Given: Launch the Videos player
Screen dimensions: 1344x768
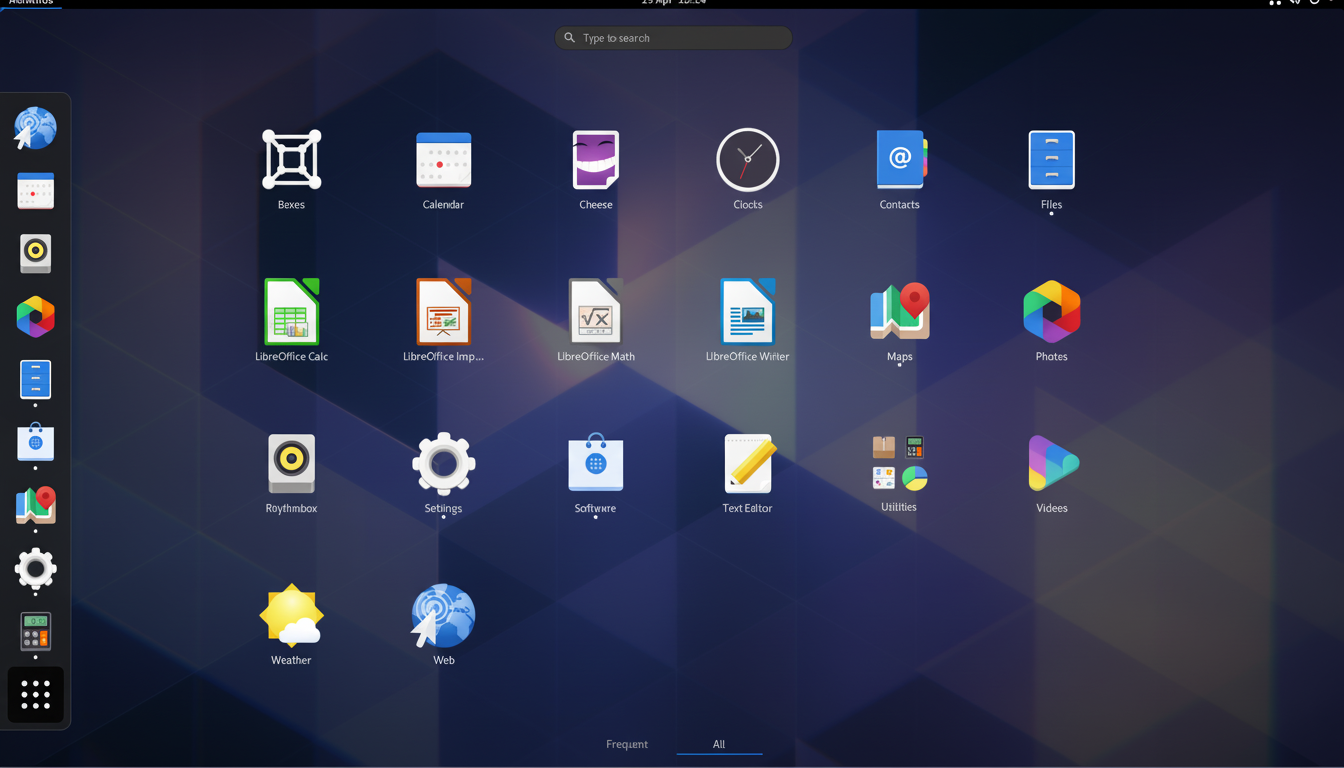Looking at the screenshot, I should point(1051,462).
